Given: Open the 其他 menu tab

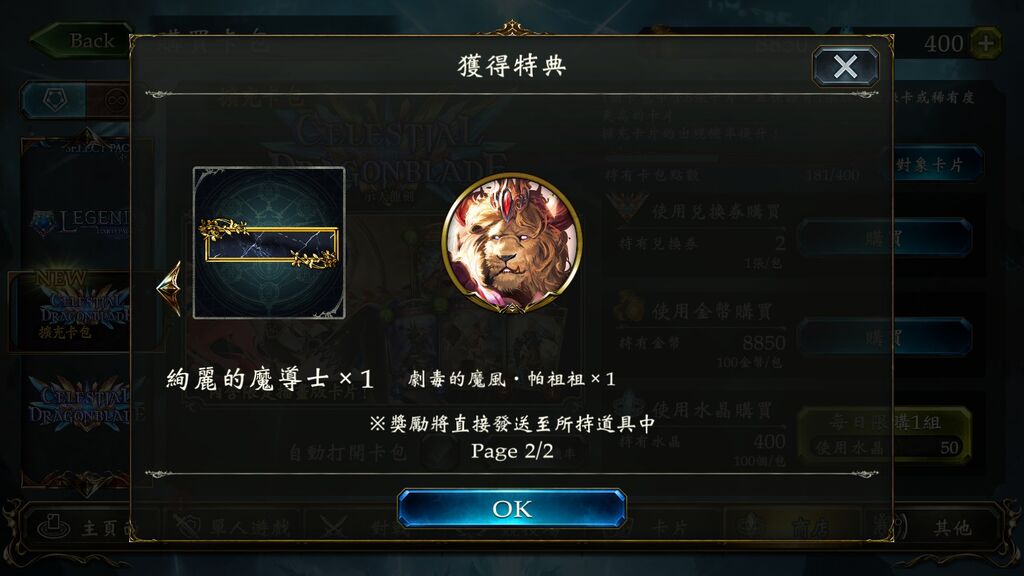Looking at the screenshot, I should [x=953, y=527].
